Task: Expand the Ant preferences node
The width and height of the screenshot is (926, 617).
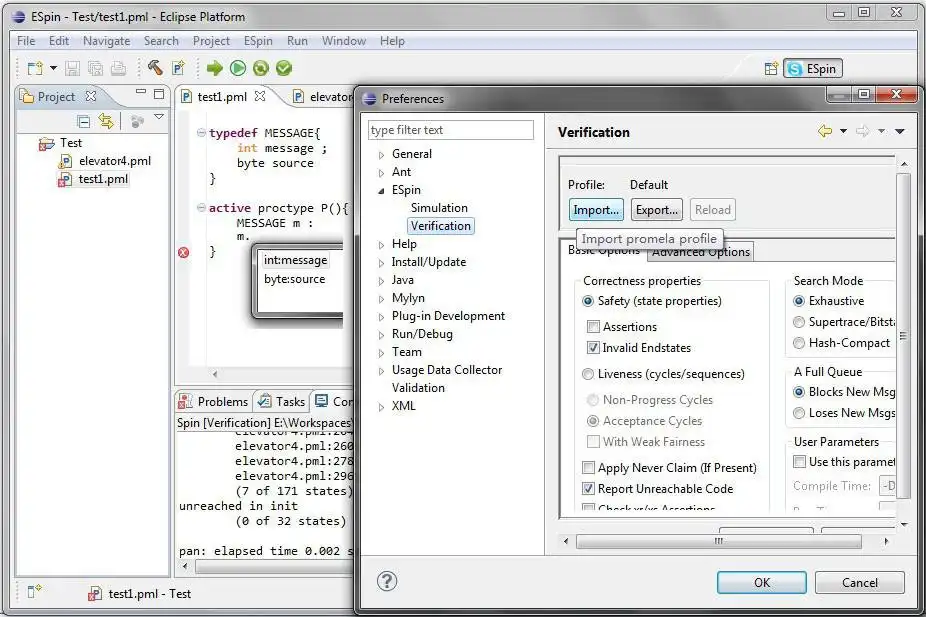Action: (x=382, y=174)
